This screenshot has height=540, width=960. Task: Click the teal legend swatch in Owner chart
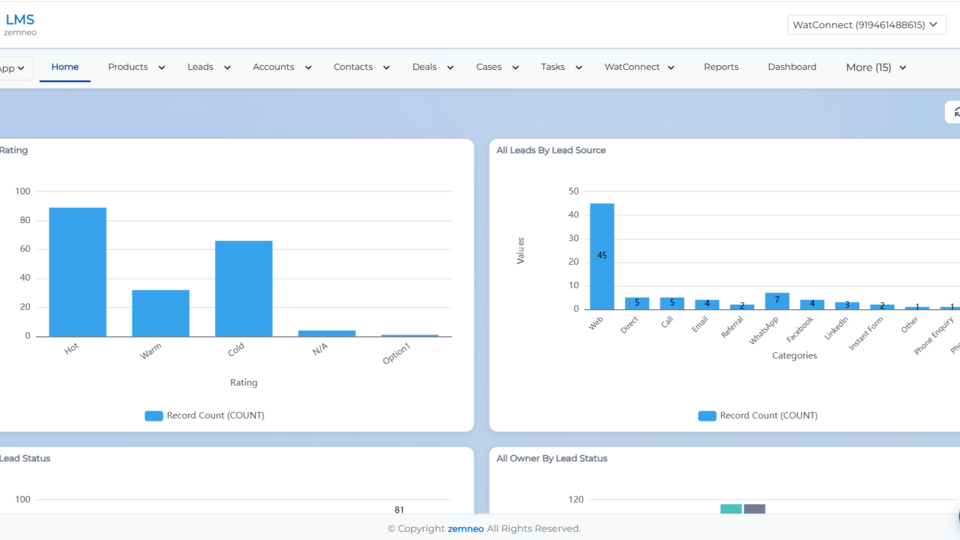(x=731, y=509)
